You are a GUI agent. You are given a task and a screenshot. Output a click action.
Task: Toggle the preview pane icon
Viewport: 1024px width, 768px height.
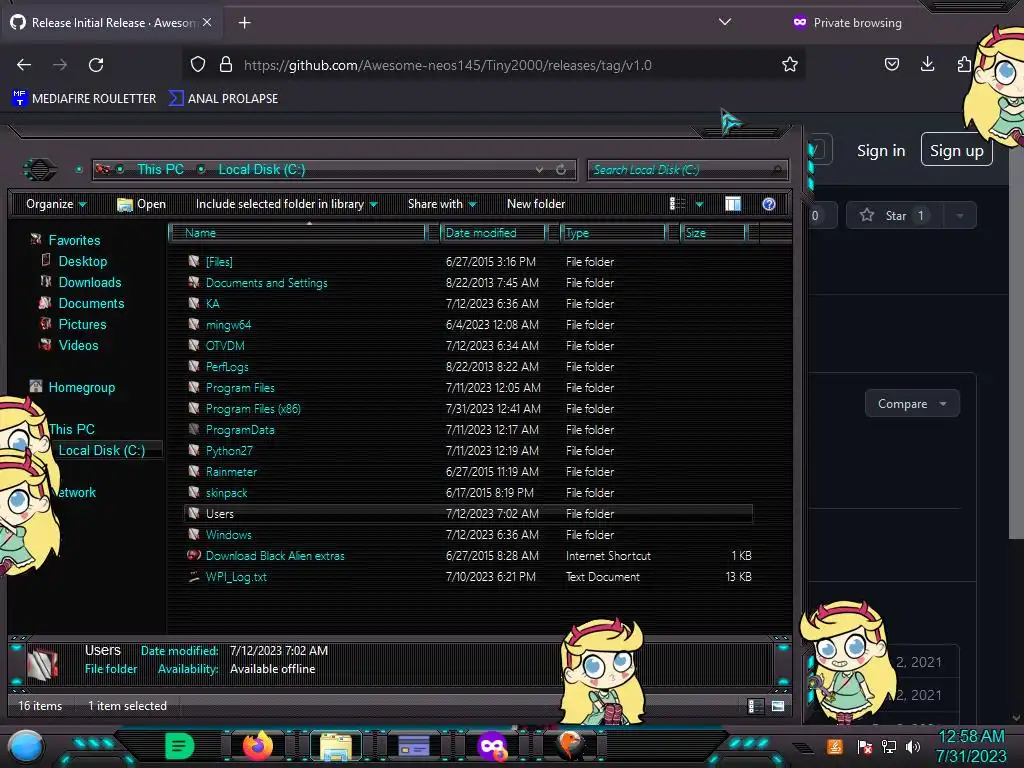[733, 204]
